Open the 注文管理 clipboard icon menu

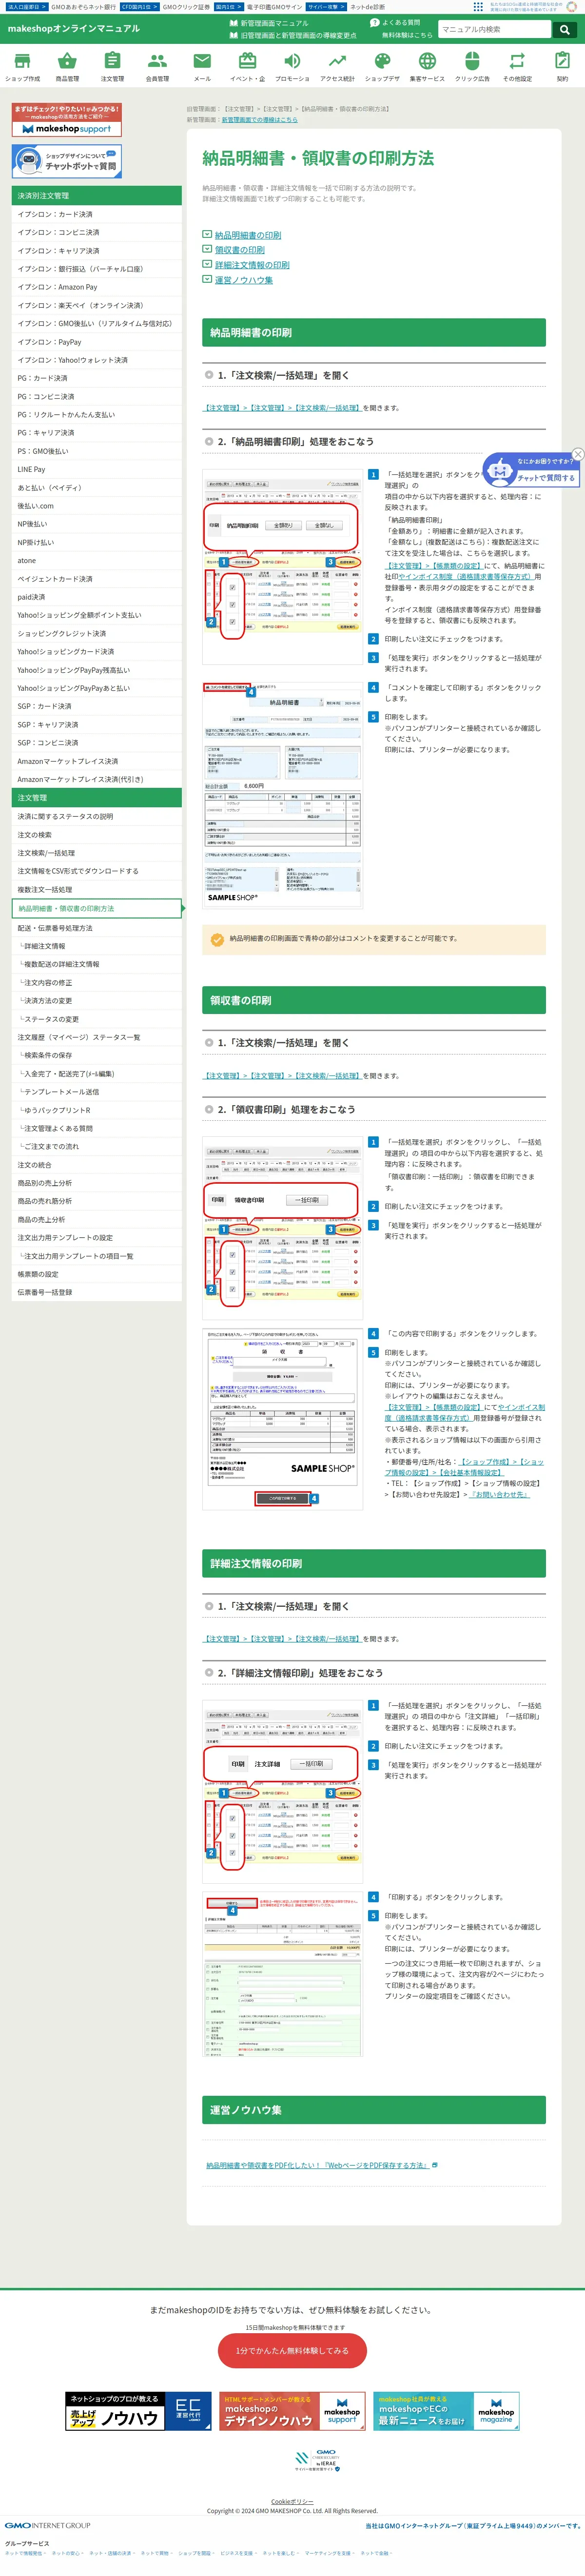tap(112, 67)
